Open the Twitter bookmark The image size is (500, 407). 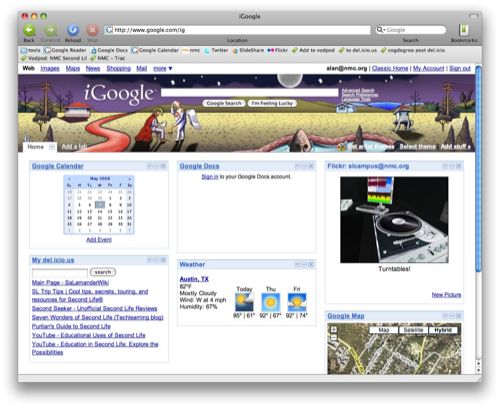point(216,50)
